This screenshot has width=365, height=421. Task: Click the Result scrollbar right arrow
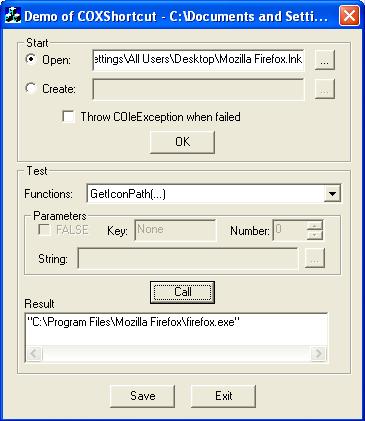pyautogui.click(x=318, y=353)
